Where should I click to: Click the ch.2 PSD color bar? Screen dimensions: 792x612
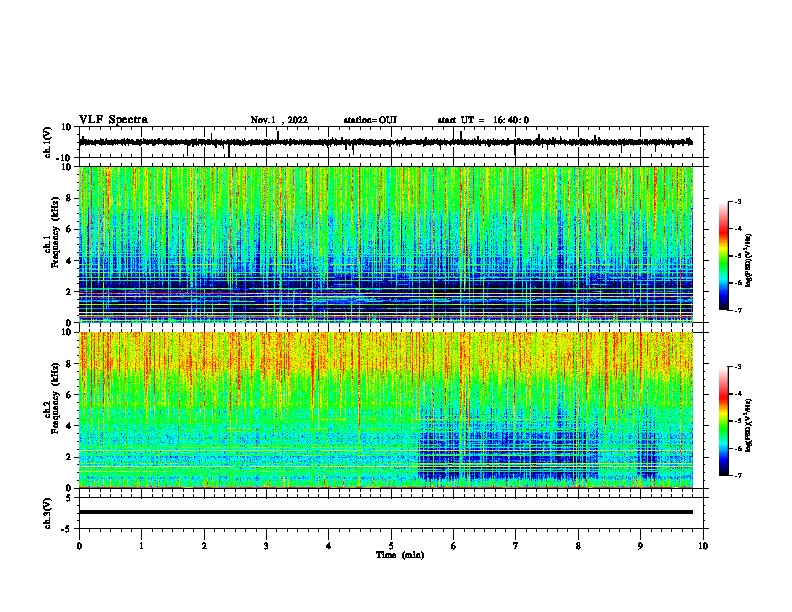tap(724, 421)
